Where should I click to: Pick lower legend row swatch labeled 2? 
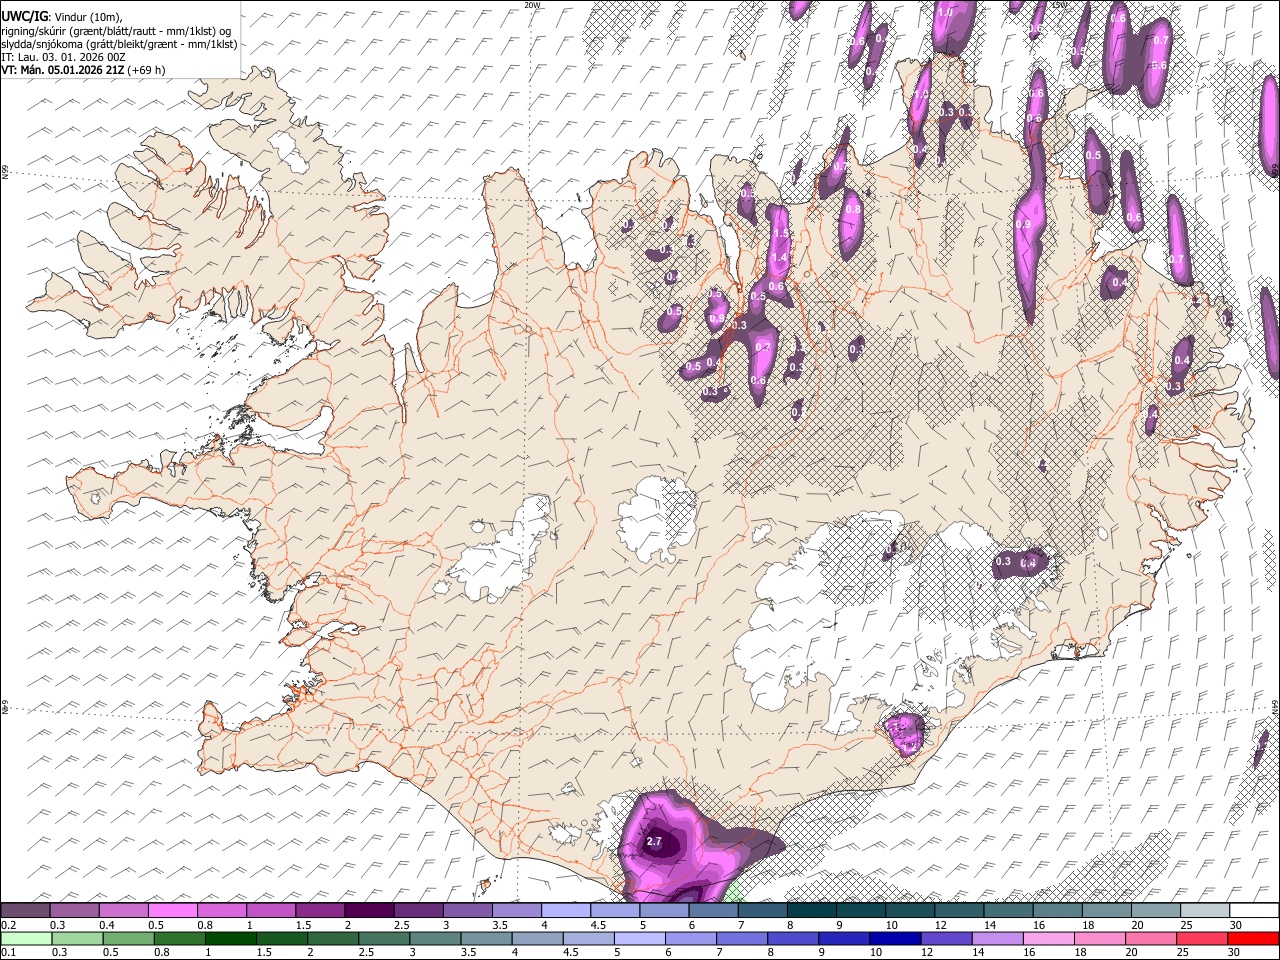[x=333, y=938]
